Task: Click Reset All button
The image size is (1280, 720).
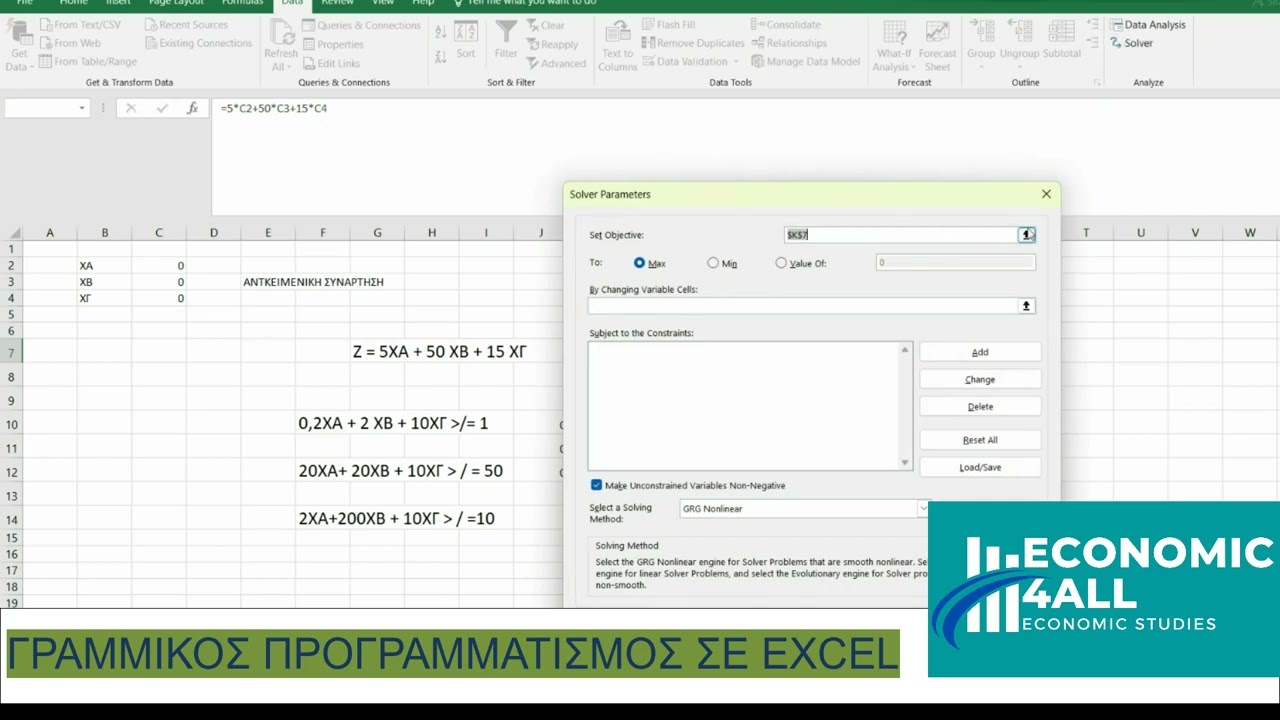Action: coord(980,440)
